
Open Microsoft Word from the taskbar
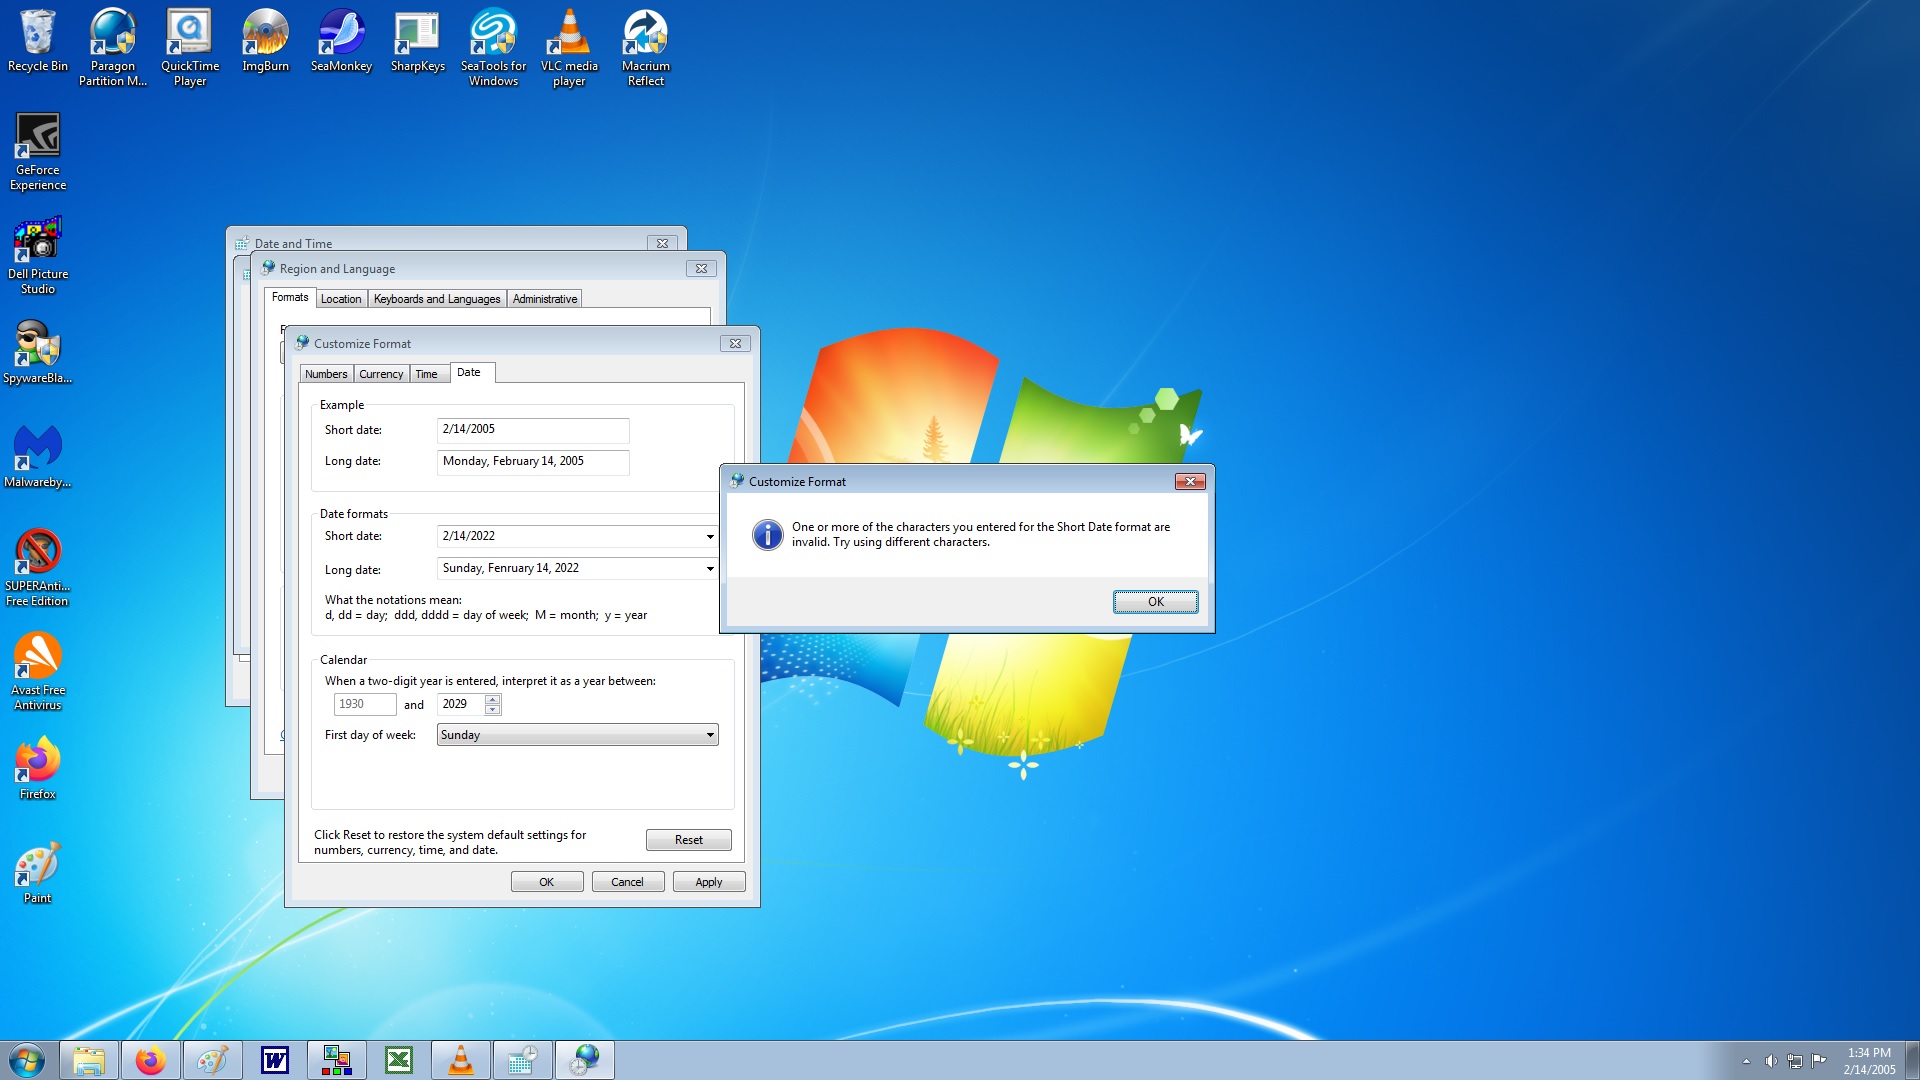pyautogui.click(x=275, y=1060)
